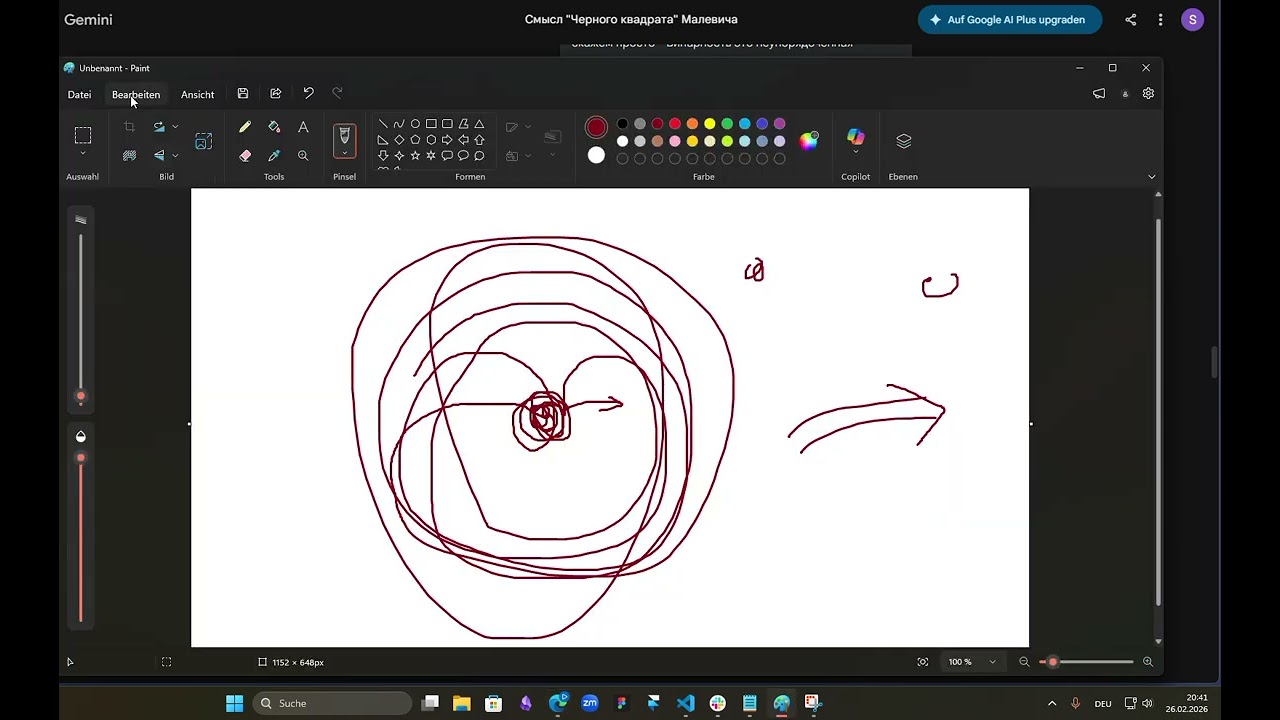Select the Color picker eyedropper tool
This screenshot has width=1280, height=720.
(x=274, y=155)
